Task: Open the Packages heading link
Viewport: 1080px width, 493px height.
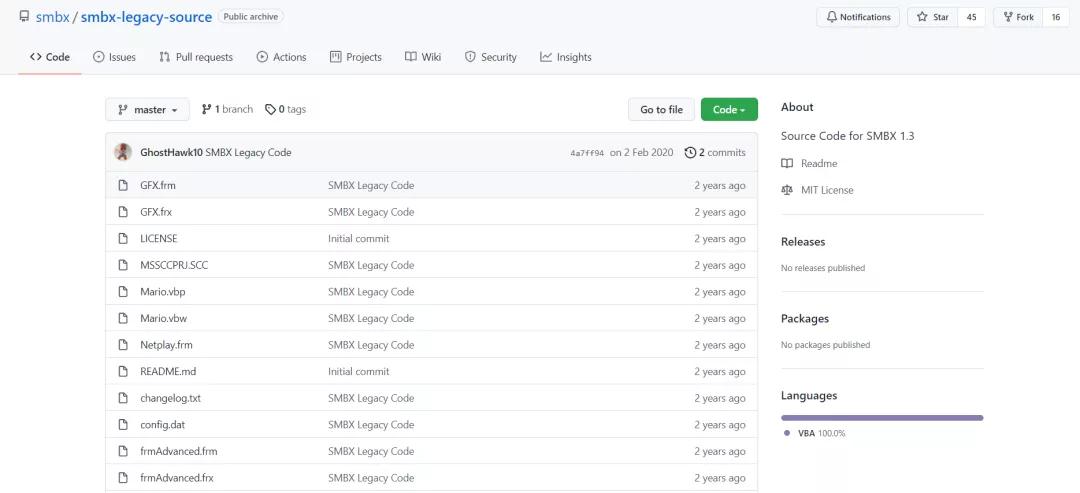Action: [x=805, y=319]
